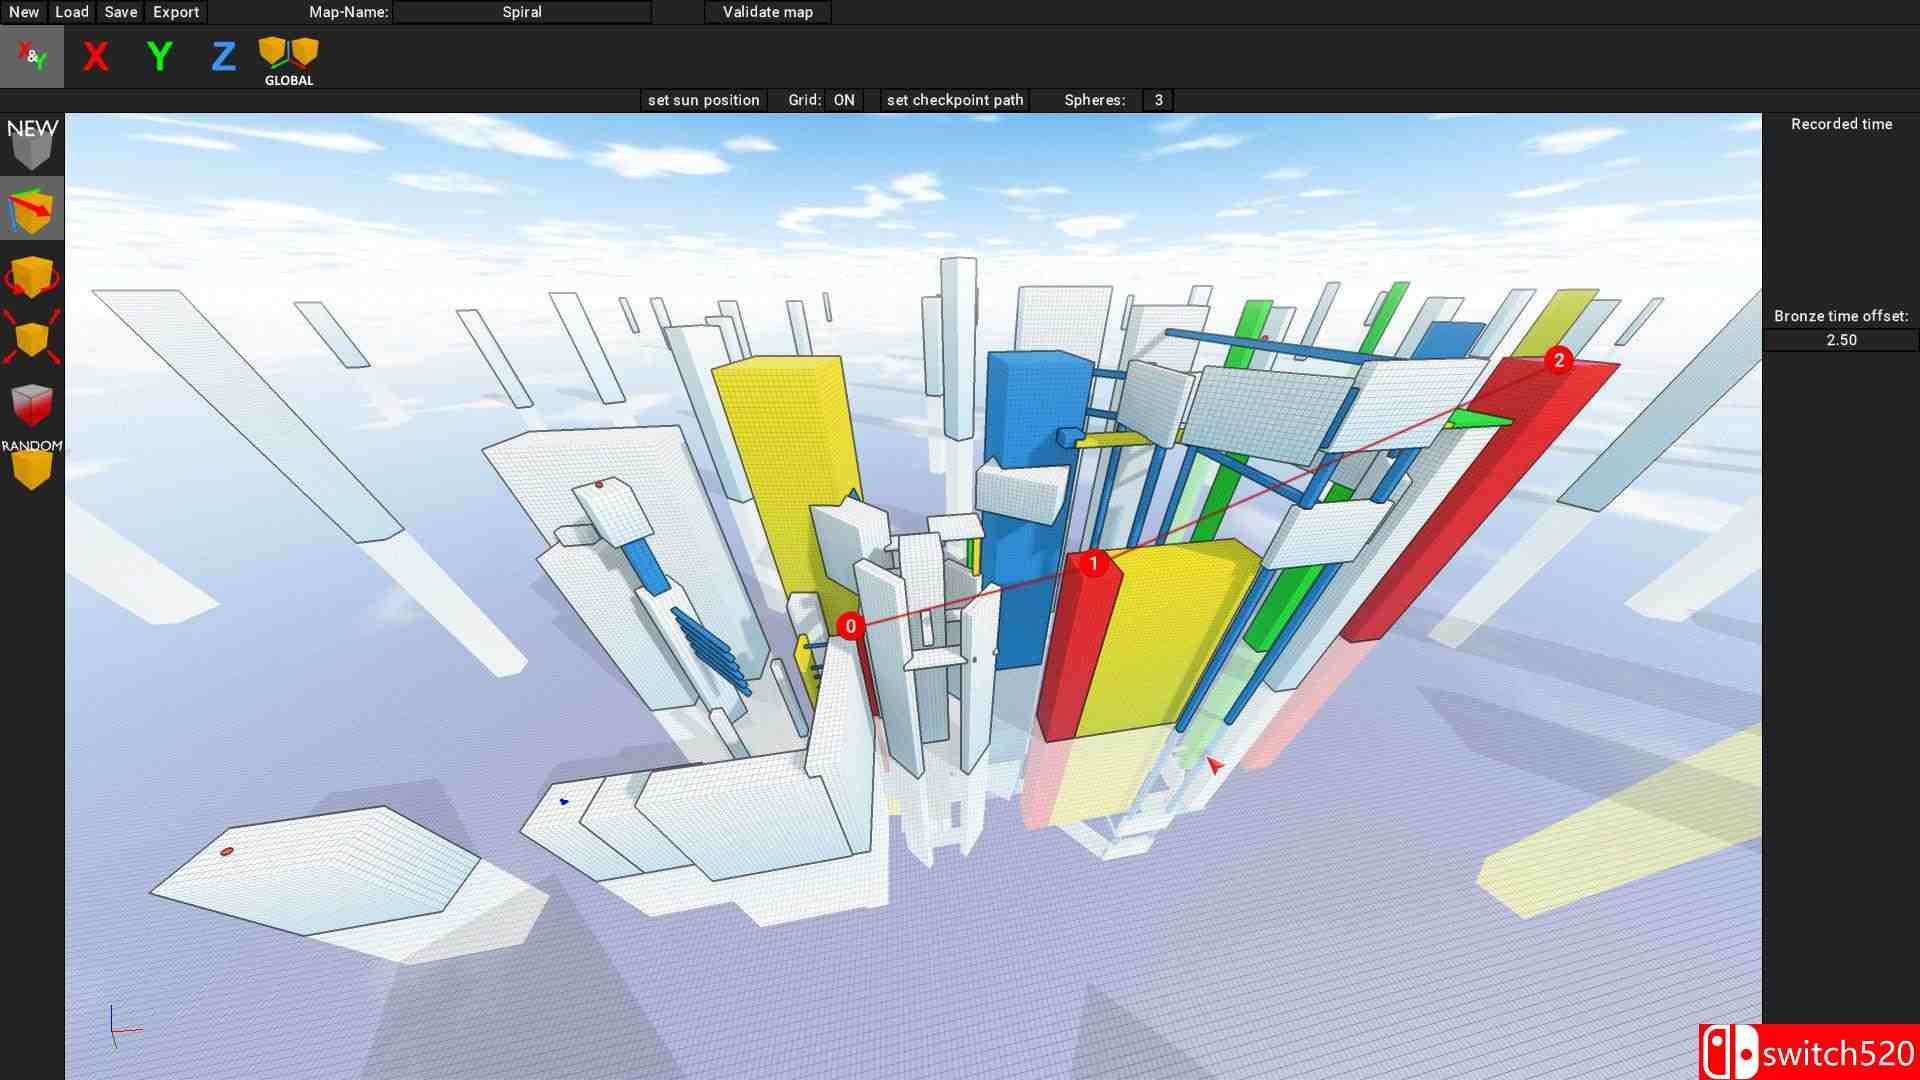Turn the Grid ON toggle off
Viewport: 1920px width, 1080px height.
pyautogui.click(x=843, y=100)
